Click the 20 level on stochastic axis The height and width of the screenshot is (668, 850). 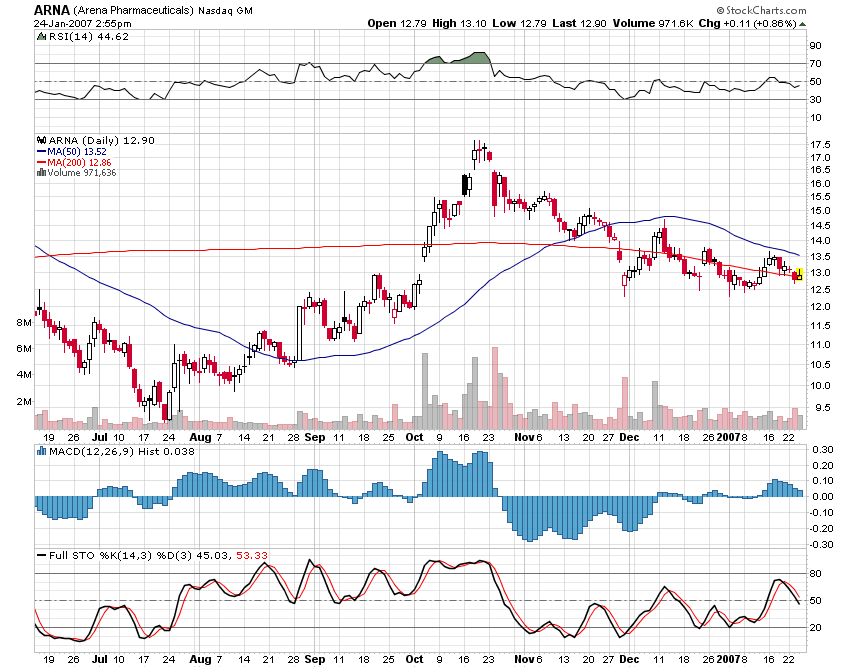pos(815,628)
